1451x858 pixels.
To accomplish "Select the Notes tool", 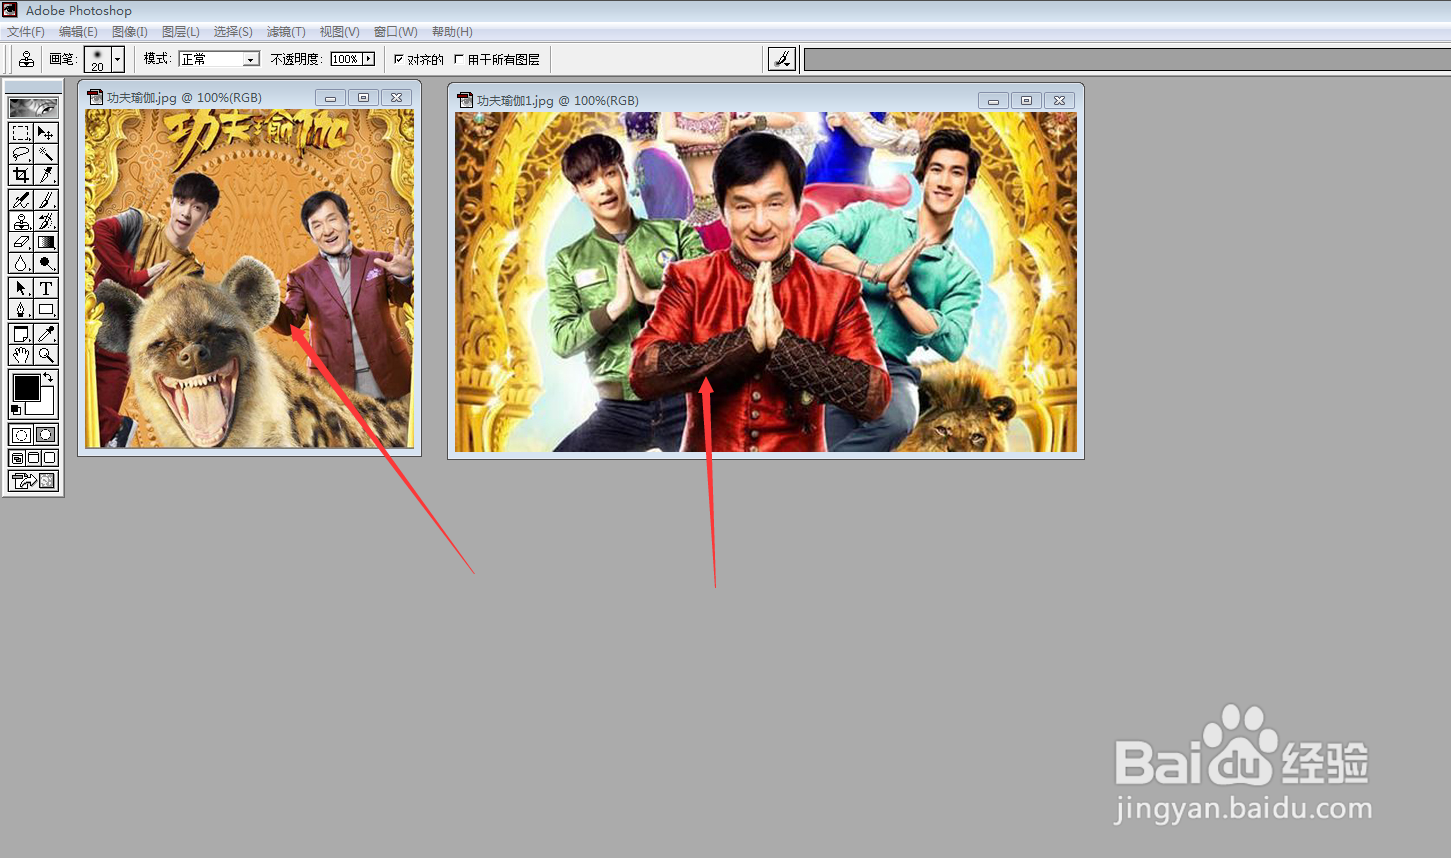I will (x=21, y=334).
